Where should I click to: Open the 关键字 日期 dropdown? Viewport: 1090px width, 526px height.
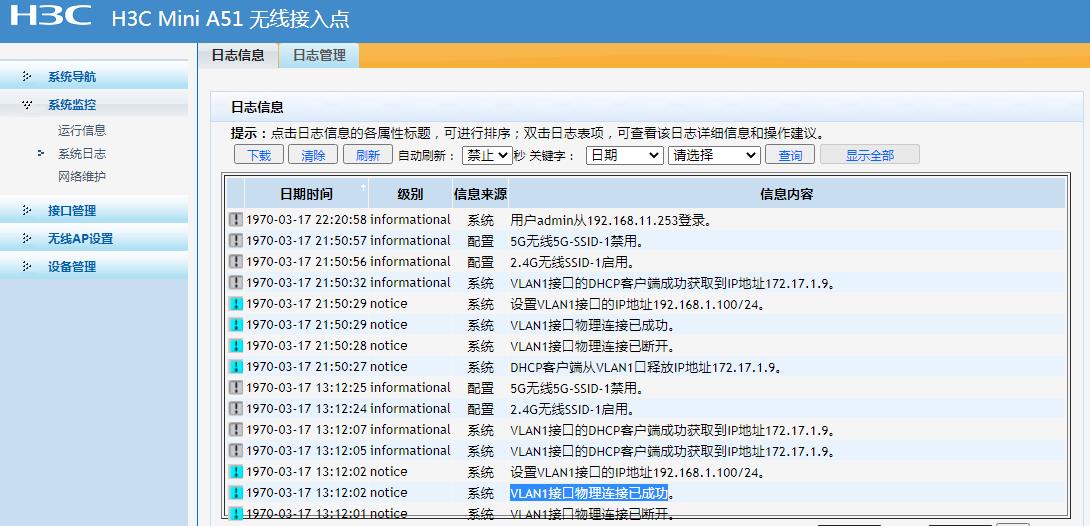(x=624, y=155)
